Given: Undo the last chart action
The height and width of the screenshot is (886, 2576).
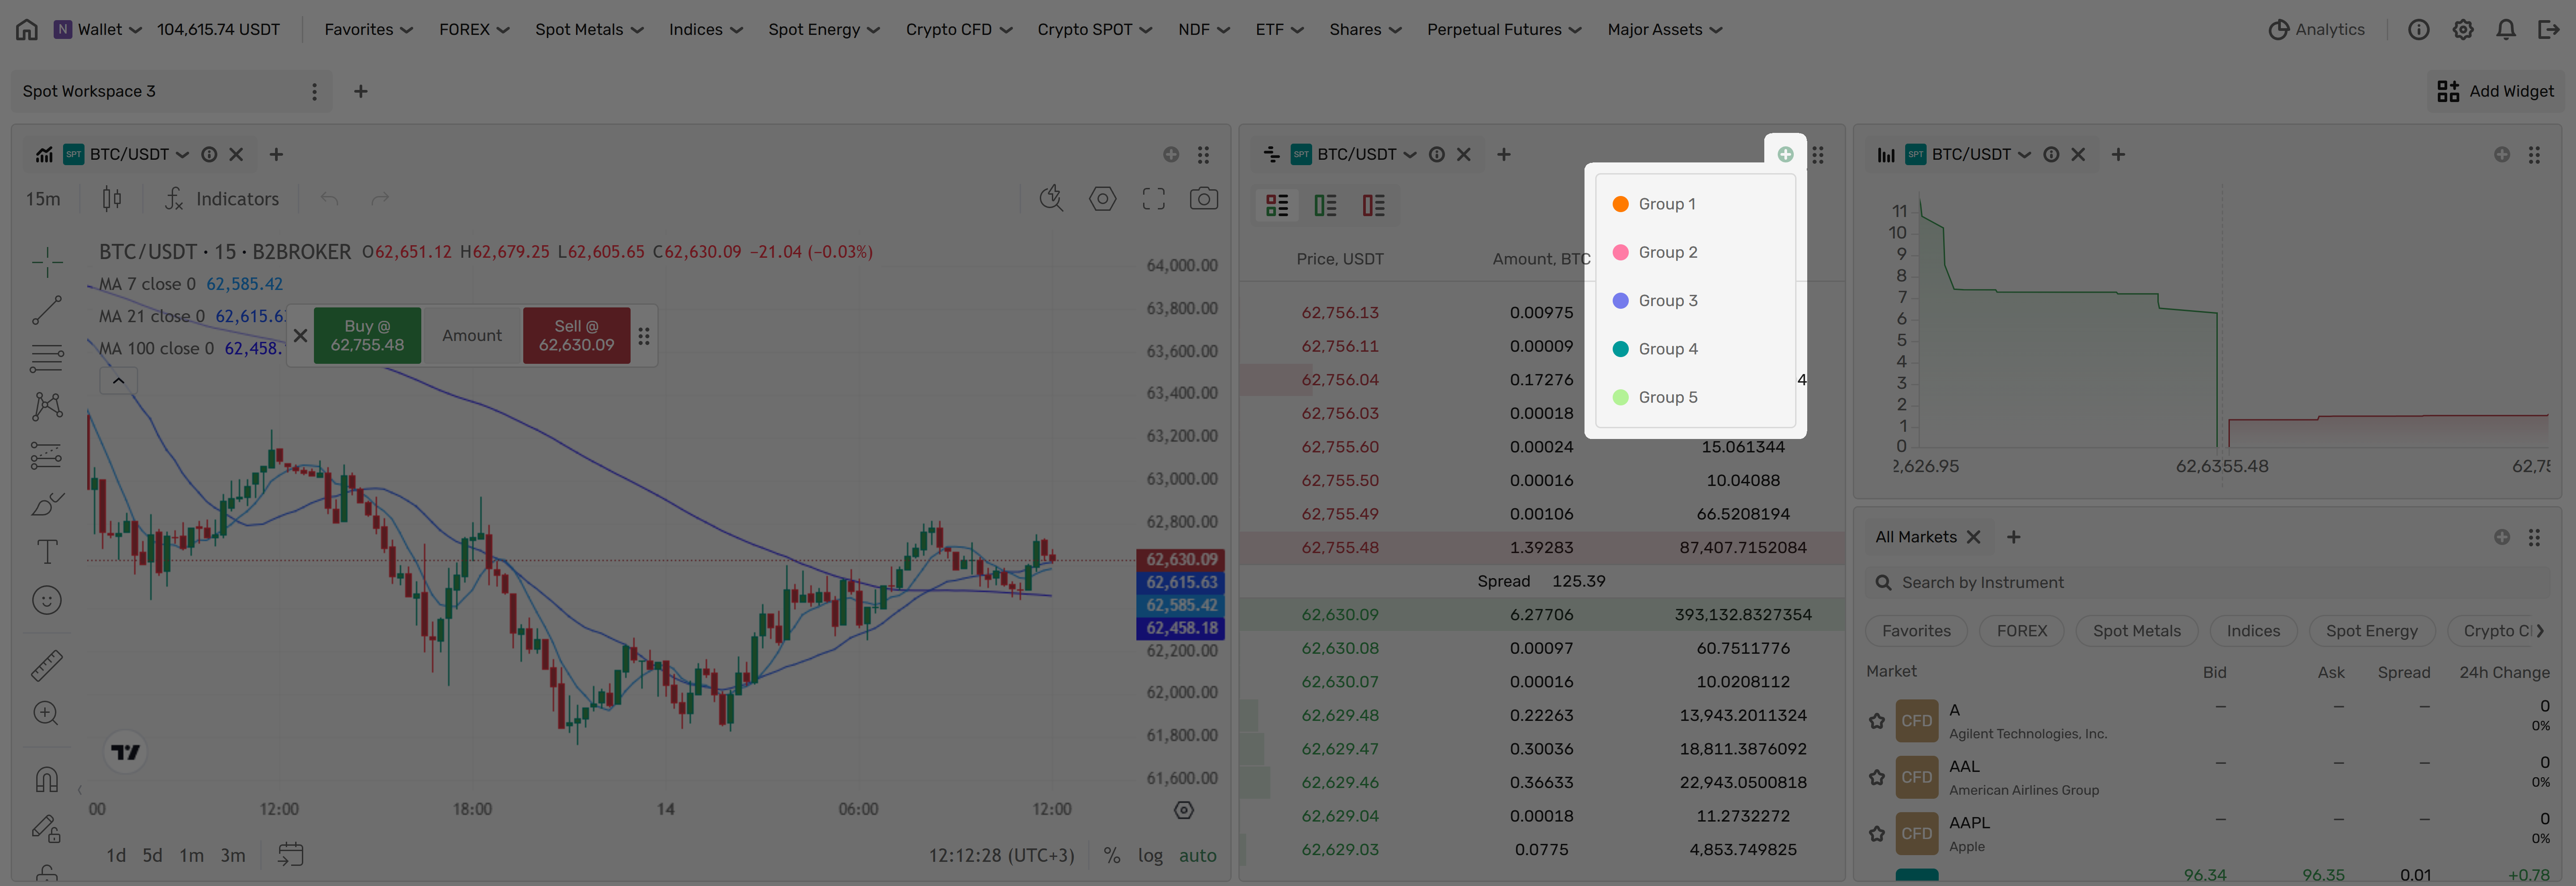Looking at the screenshot, I should point(329,199).
